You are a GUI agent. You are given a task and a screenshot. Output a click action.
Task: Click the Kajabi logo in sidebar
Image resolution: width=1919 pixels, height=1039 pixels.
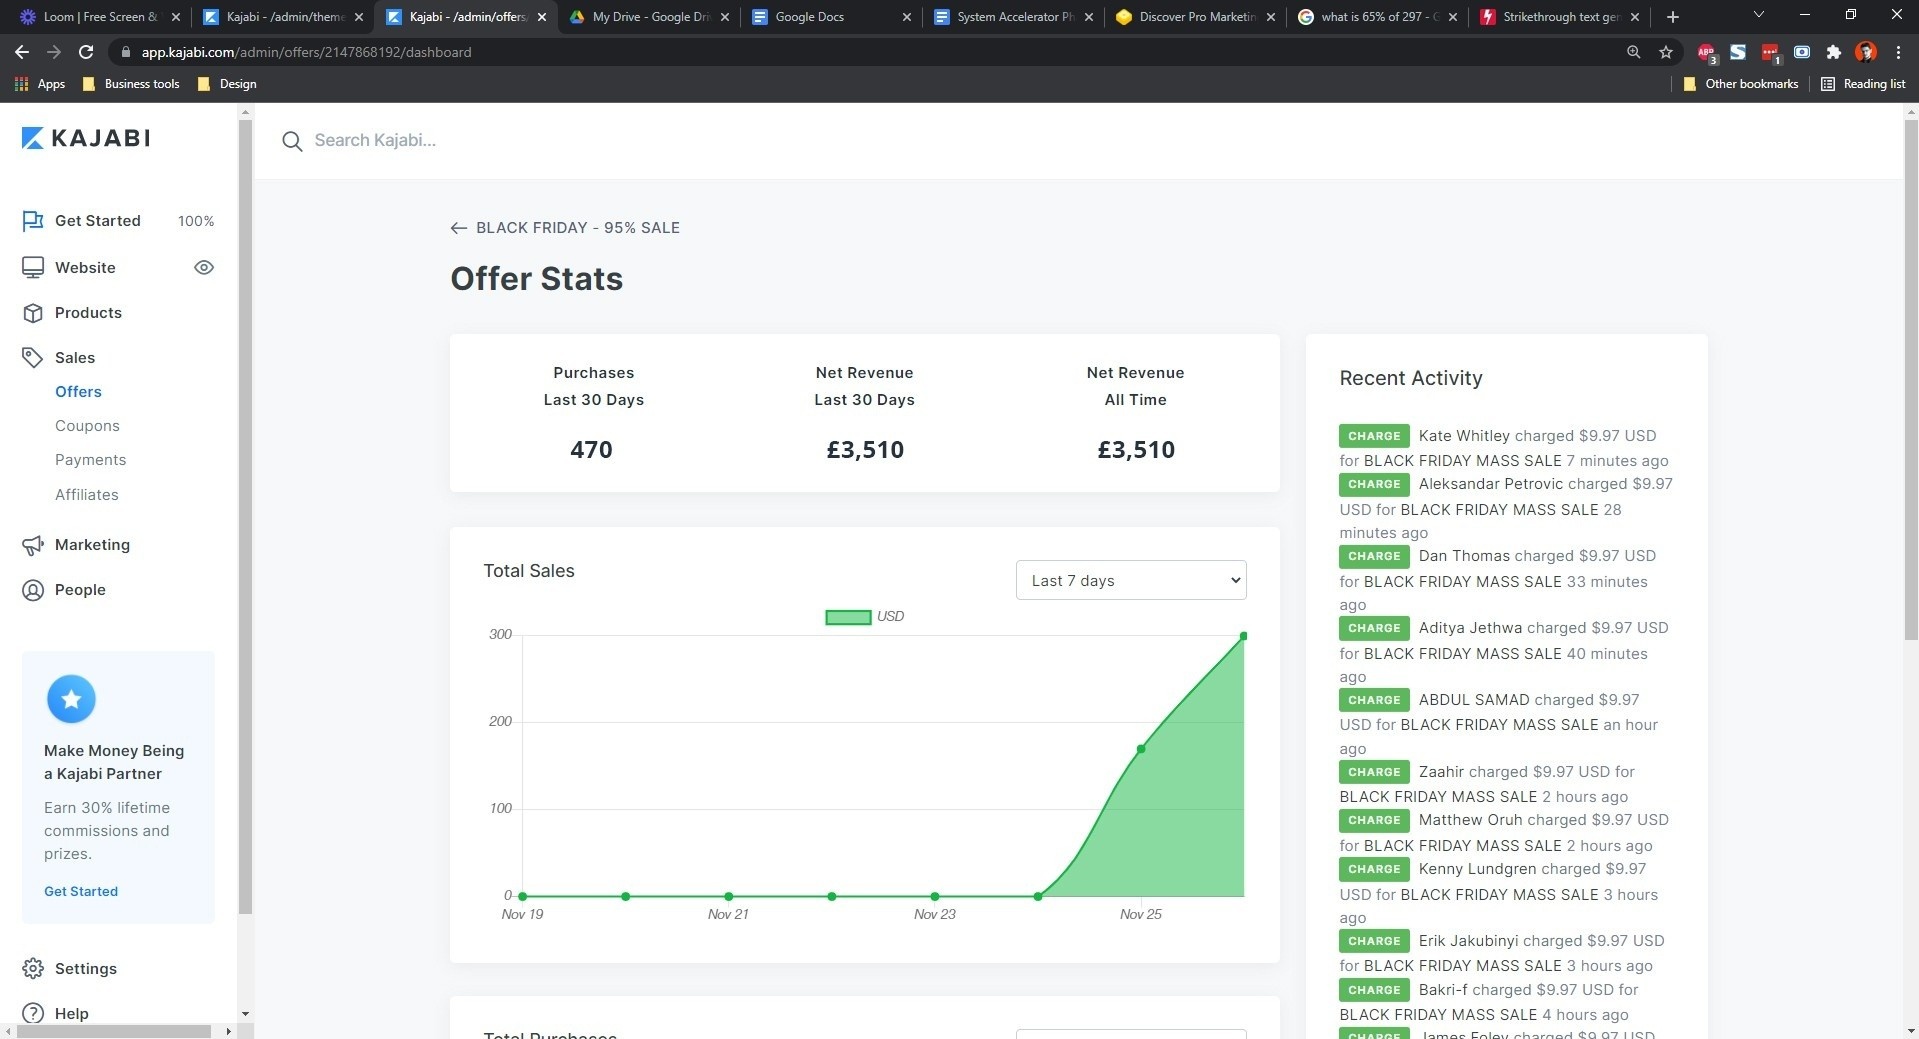[x=86, y=138]
